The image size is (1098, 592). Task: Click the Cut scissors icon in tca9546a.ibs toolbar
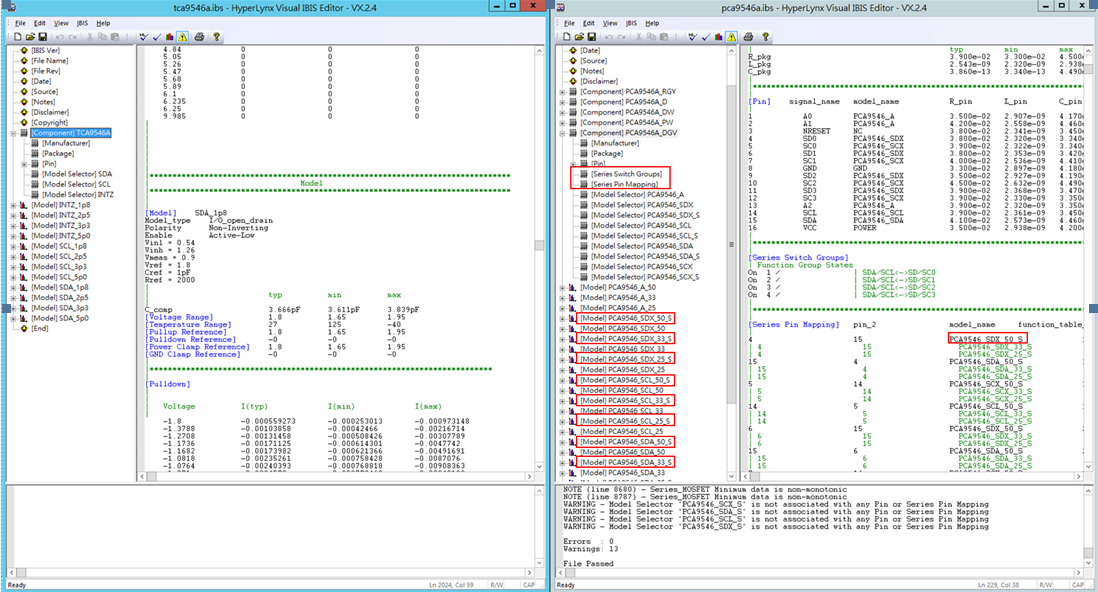90,37
